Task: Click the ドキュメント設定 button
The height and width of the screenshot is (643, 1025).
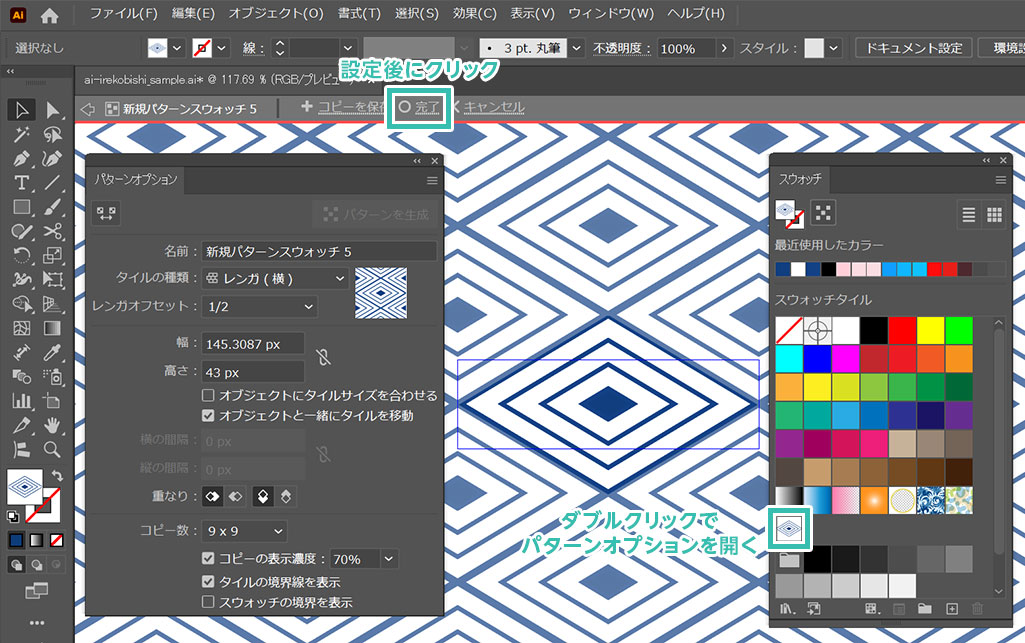Action: [913, 48]
